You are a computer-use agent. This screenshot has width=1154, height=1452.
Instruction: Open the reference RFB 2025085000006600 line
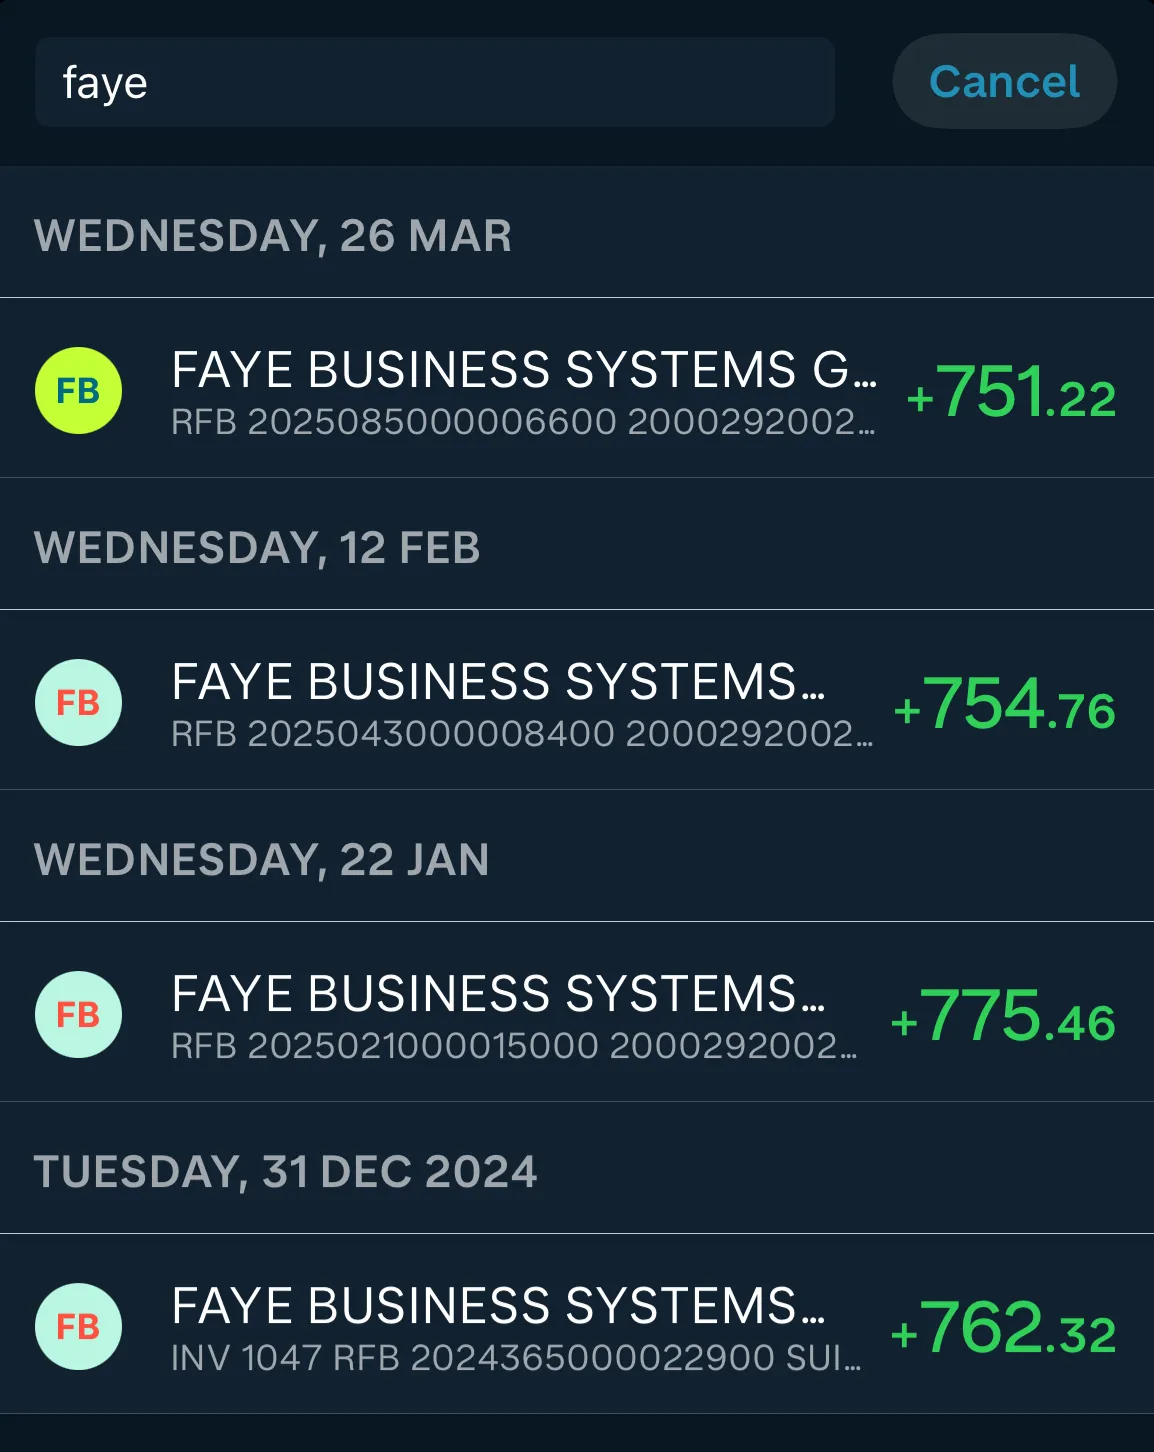click(523, 422)
